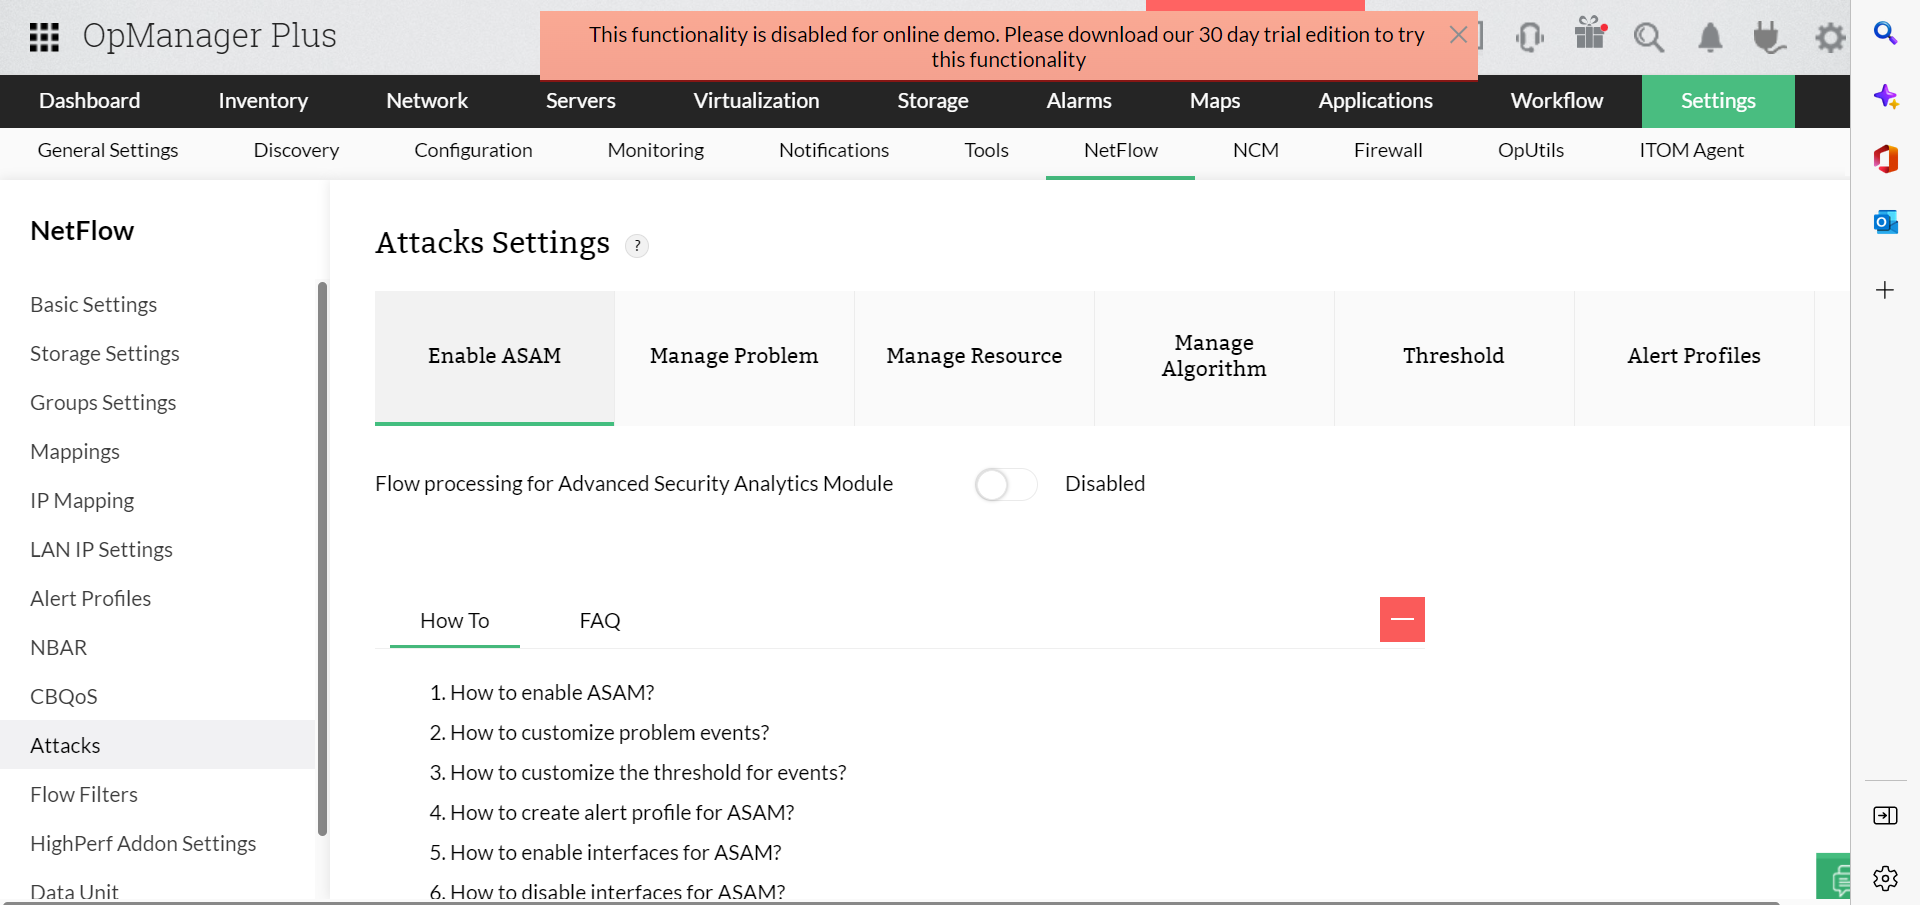Click the plug icon in the header
The width and height of the screenshot is (1920, 905).
point(1769,37)
